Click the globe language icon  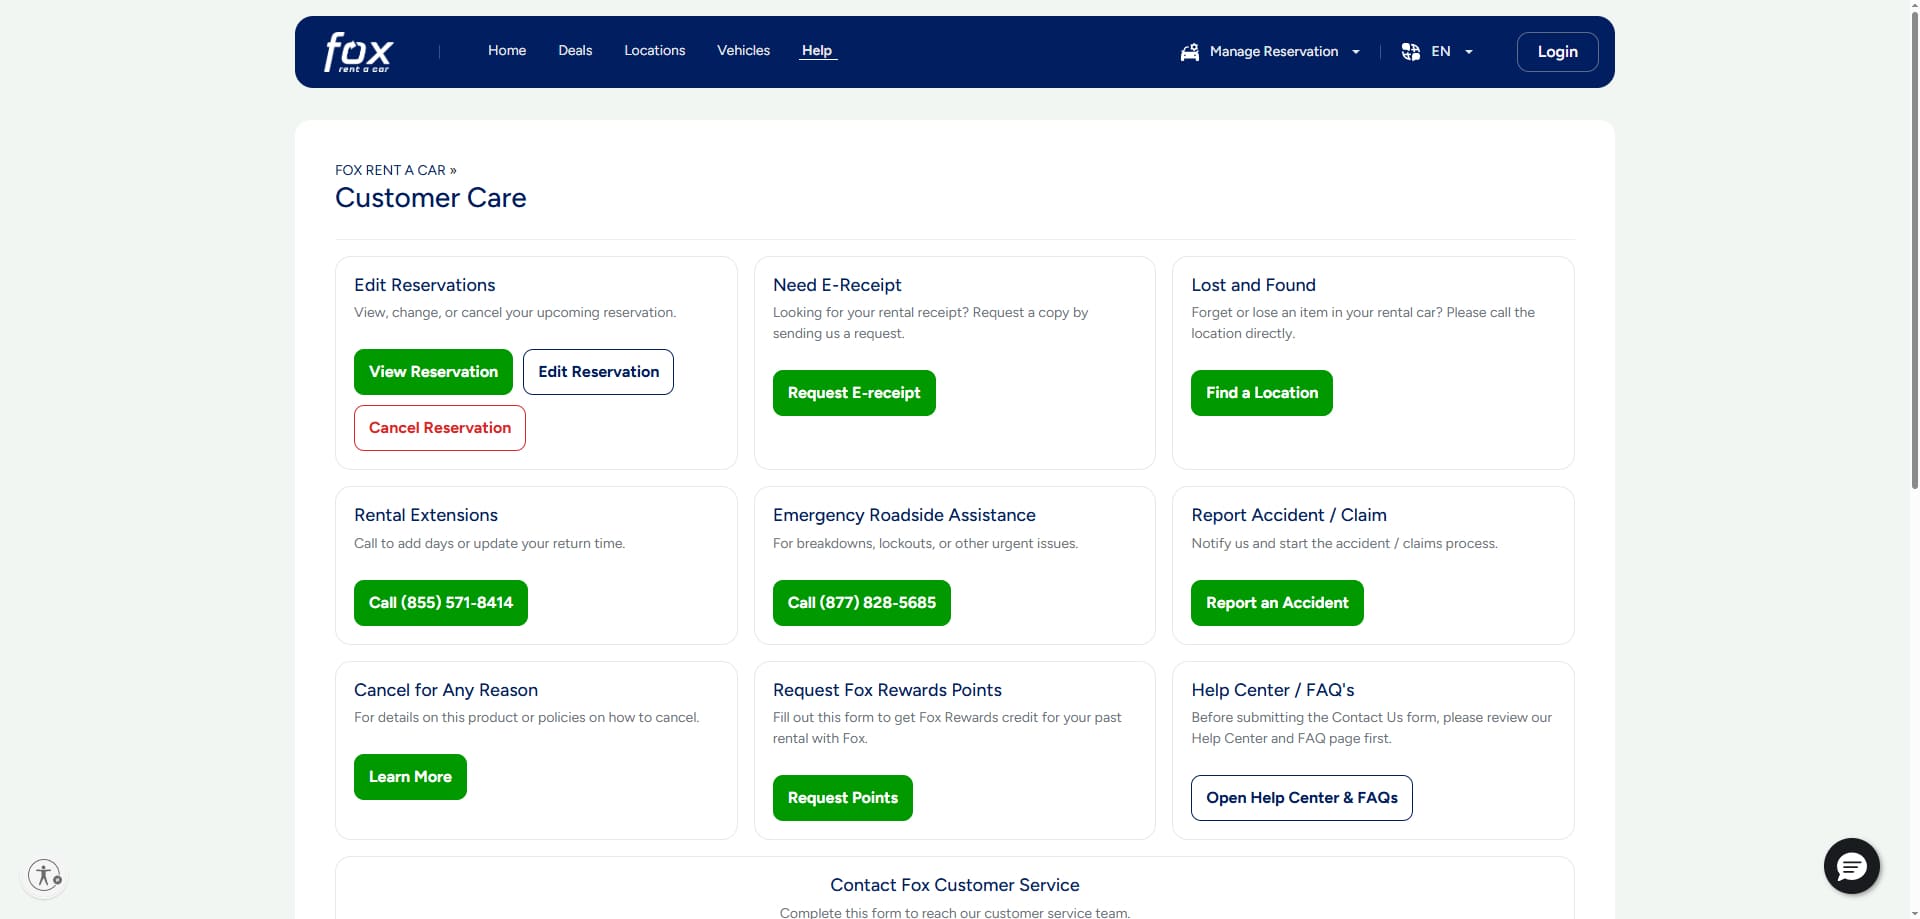click(1410, 52)
